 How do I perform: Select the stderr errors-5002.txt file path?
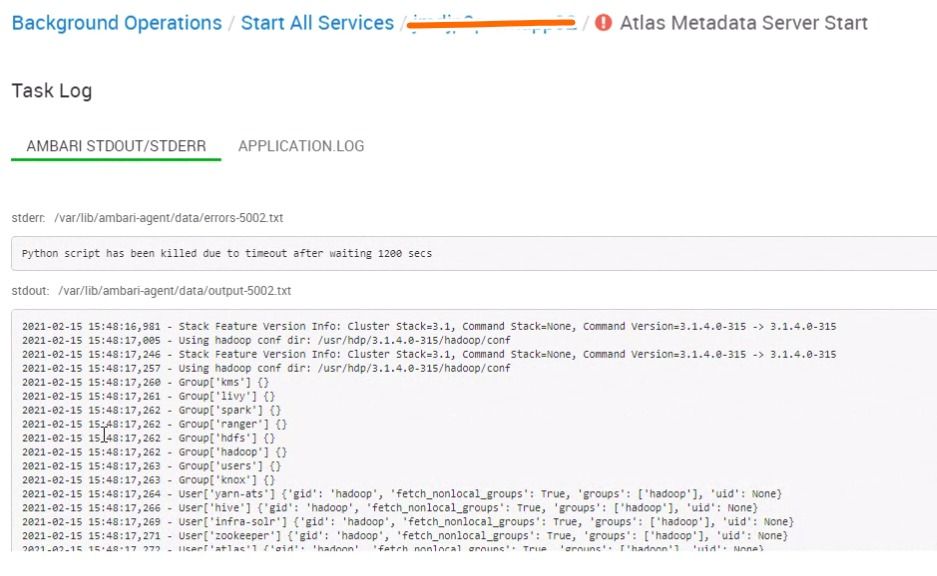169,217
